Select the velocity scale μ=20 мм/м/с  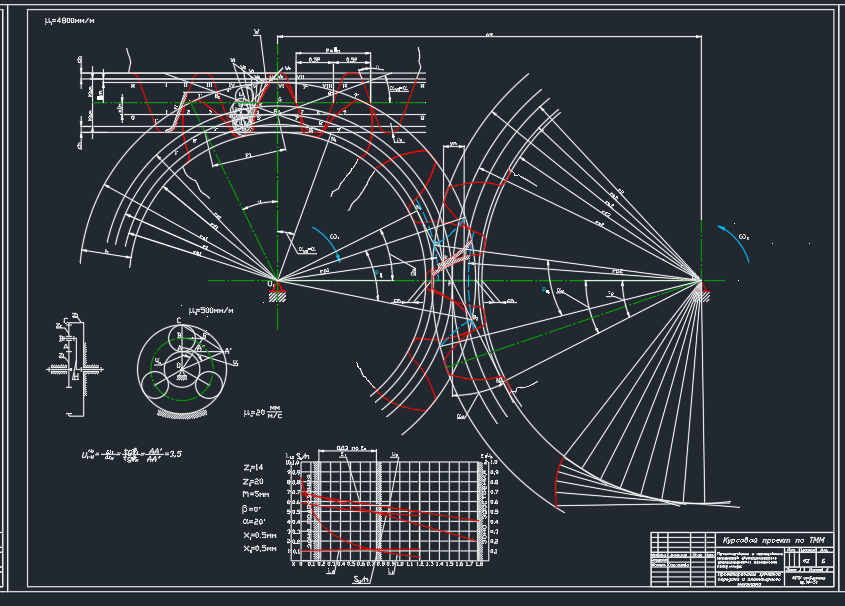(x=263, y=412)
